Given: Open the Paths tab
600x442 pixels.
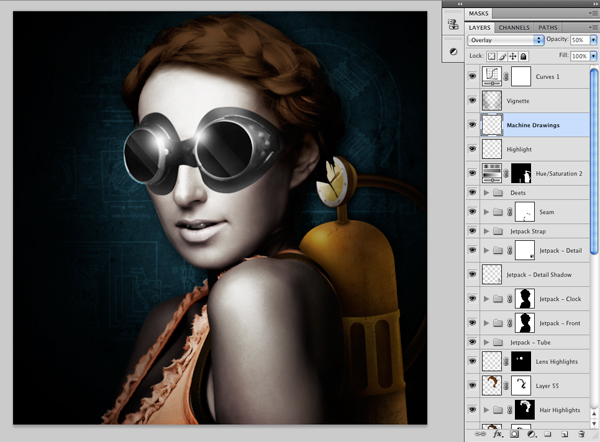Looking at the screenshot, I should [548, 28].
